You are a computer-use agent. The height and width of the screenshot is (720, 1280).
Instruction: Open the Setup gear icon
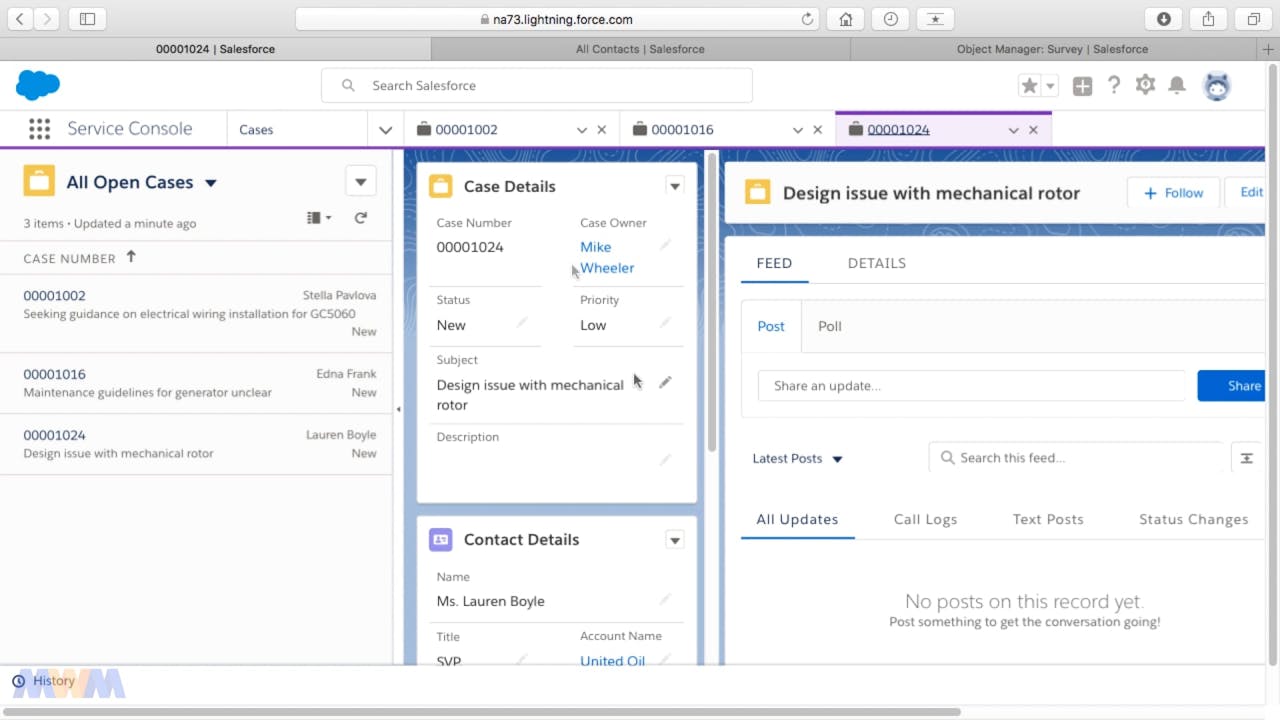[x=1145, y=86]
